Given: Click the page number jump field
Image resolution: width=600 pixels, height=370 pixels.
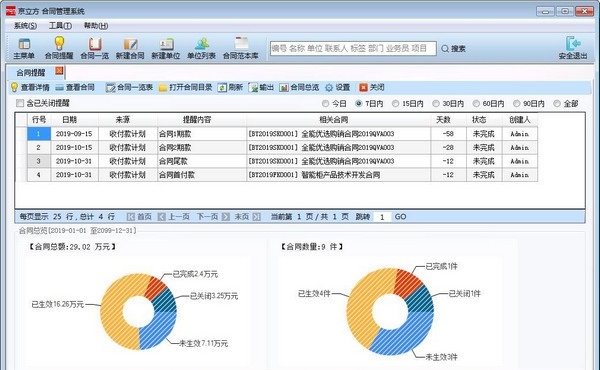Looking at the screenshot, I should pyautogui.click(x=382, y=217).
